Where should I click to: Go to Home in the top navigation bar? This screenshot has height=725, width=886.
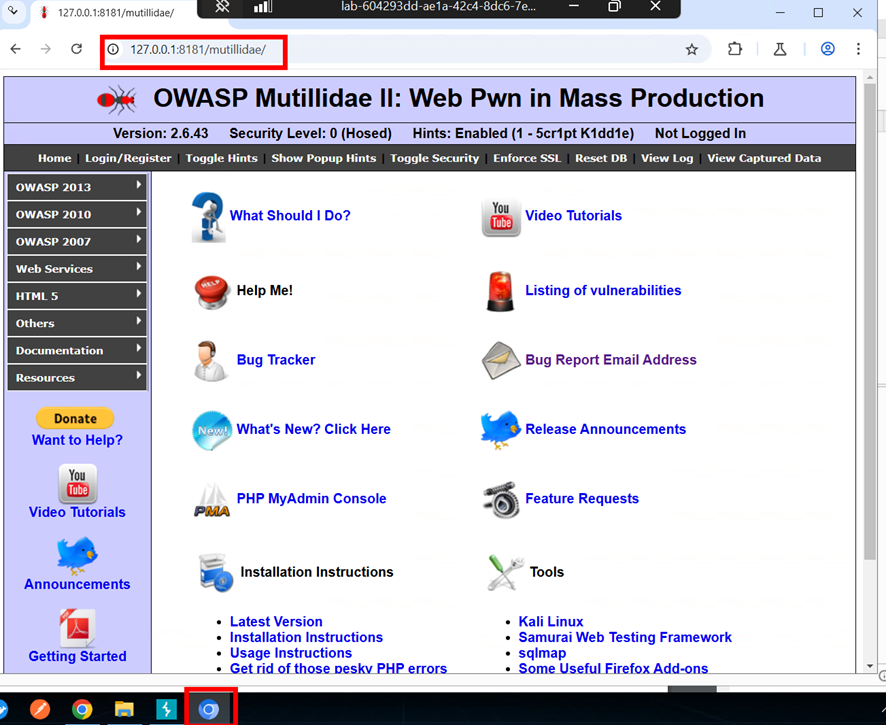point(55,158)
